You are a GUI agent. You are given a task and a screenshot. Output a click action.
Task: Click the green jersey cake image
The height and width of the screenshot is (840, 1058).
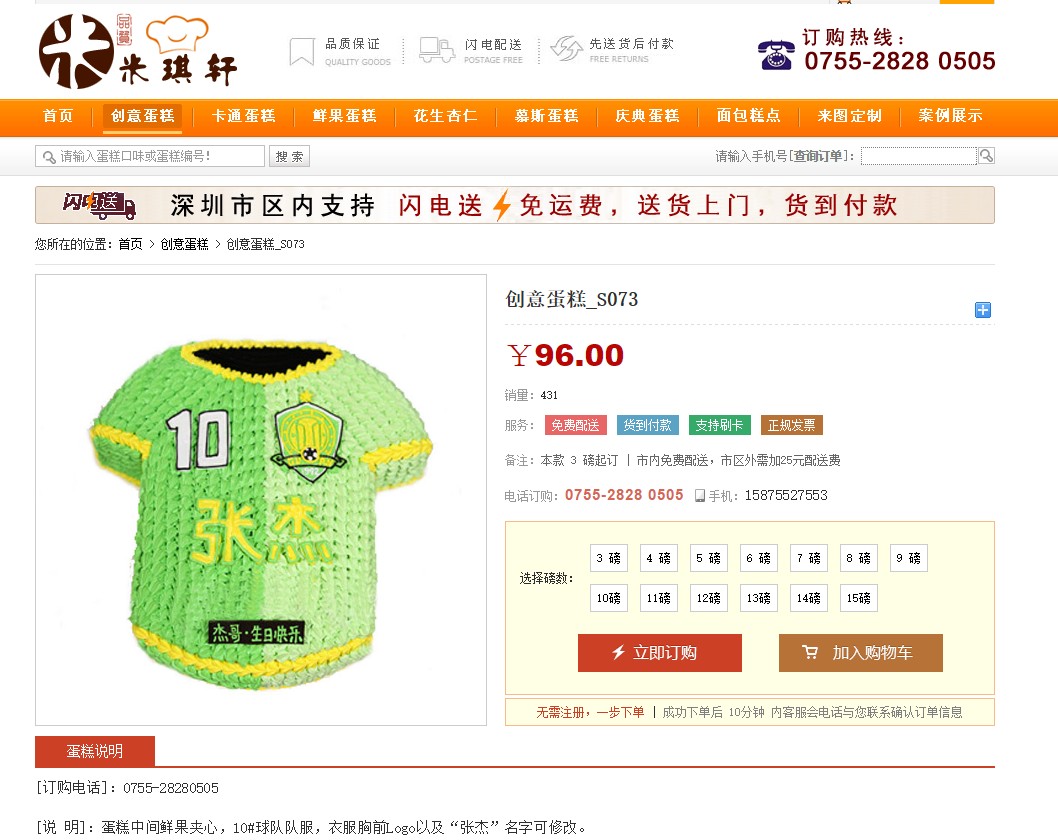[261, 500]
